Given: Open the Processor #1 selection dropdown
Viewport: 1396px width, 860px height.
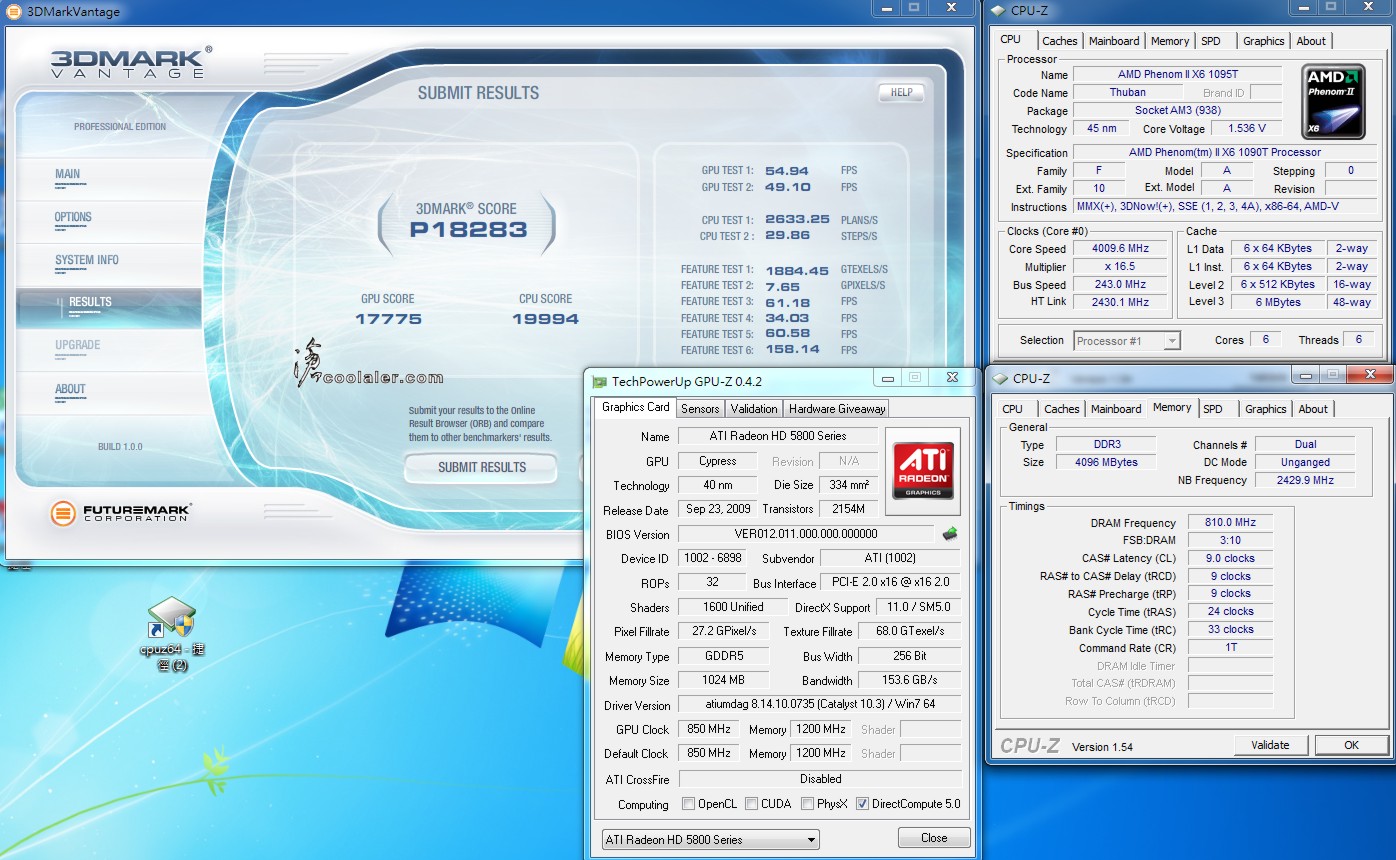Looking at the screenshot, I should [1127, 341].
